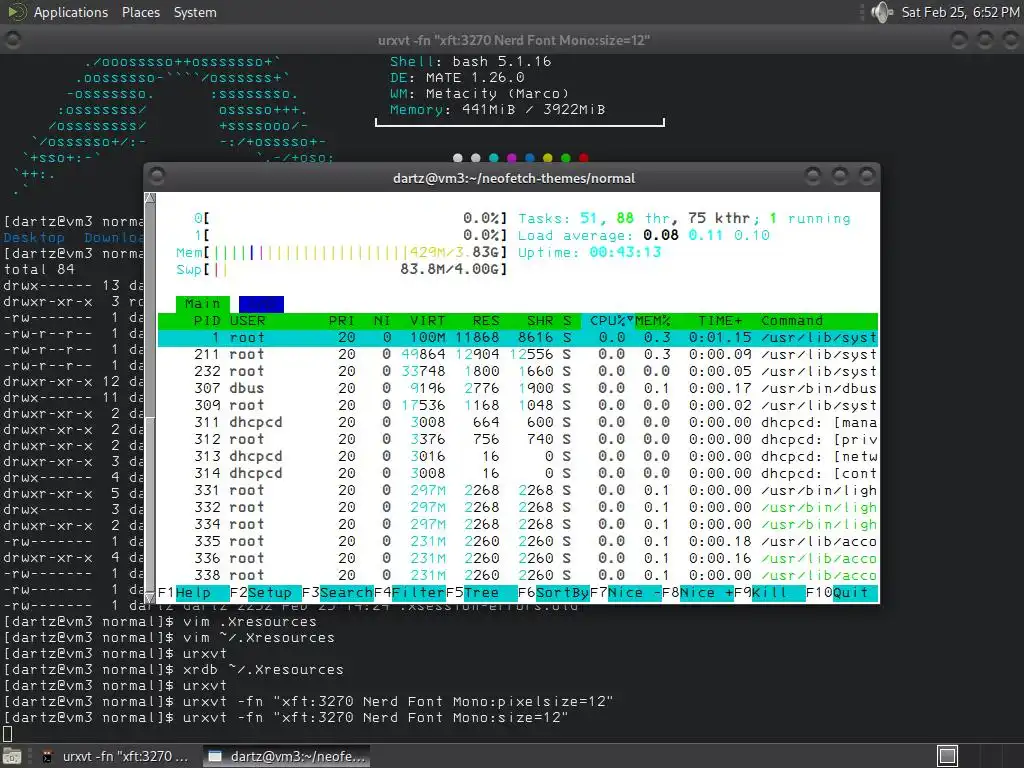The height and width of the screenshot is (768, 1024).
Task: Select process row PID 314 dhcpcd
Action: (517, 473)
